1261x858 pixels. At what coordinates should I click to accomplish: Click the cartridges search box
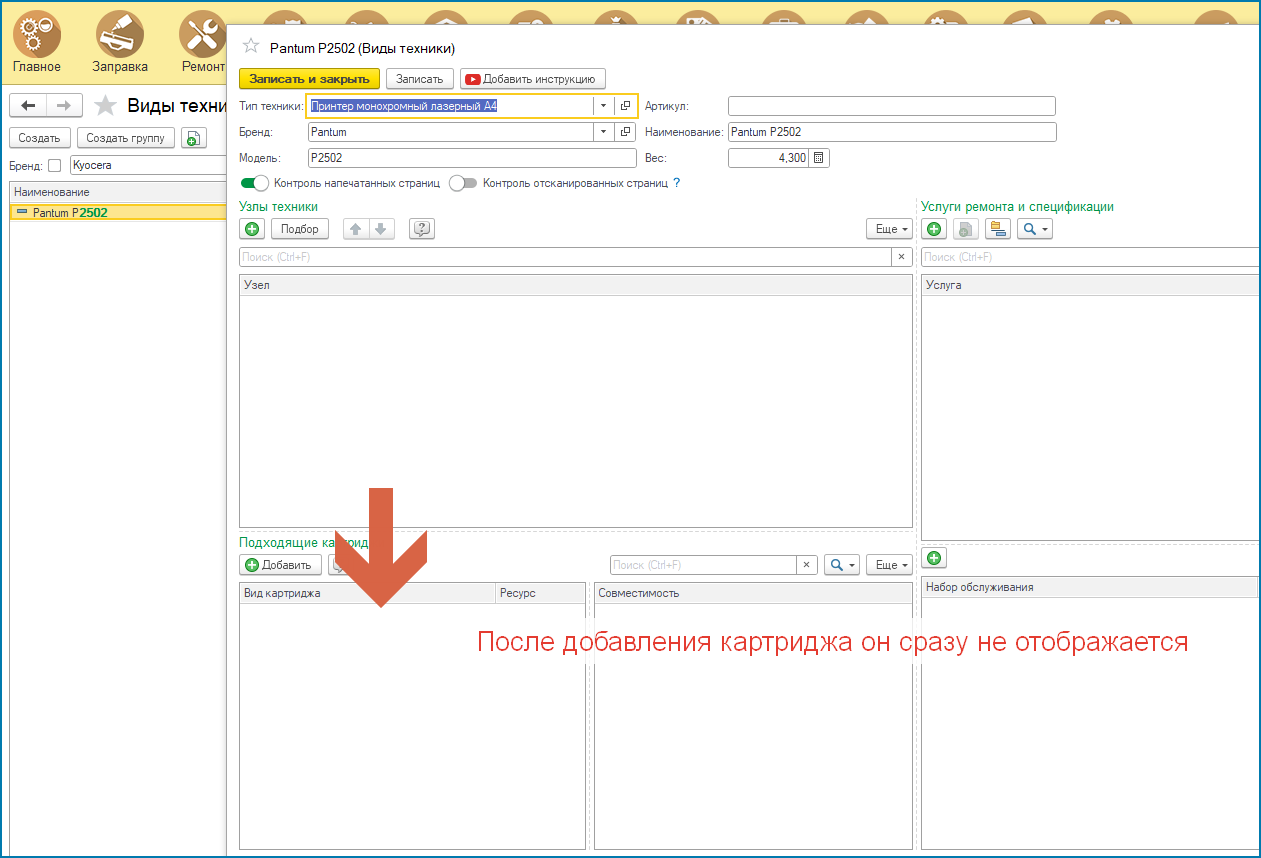(703, 565)
